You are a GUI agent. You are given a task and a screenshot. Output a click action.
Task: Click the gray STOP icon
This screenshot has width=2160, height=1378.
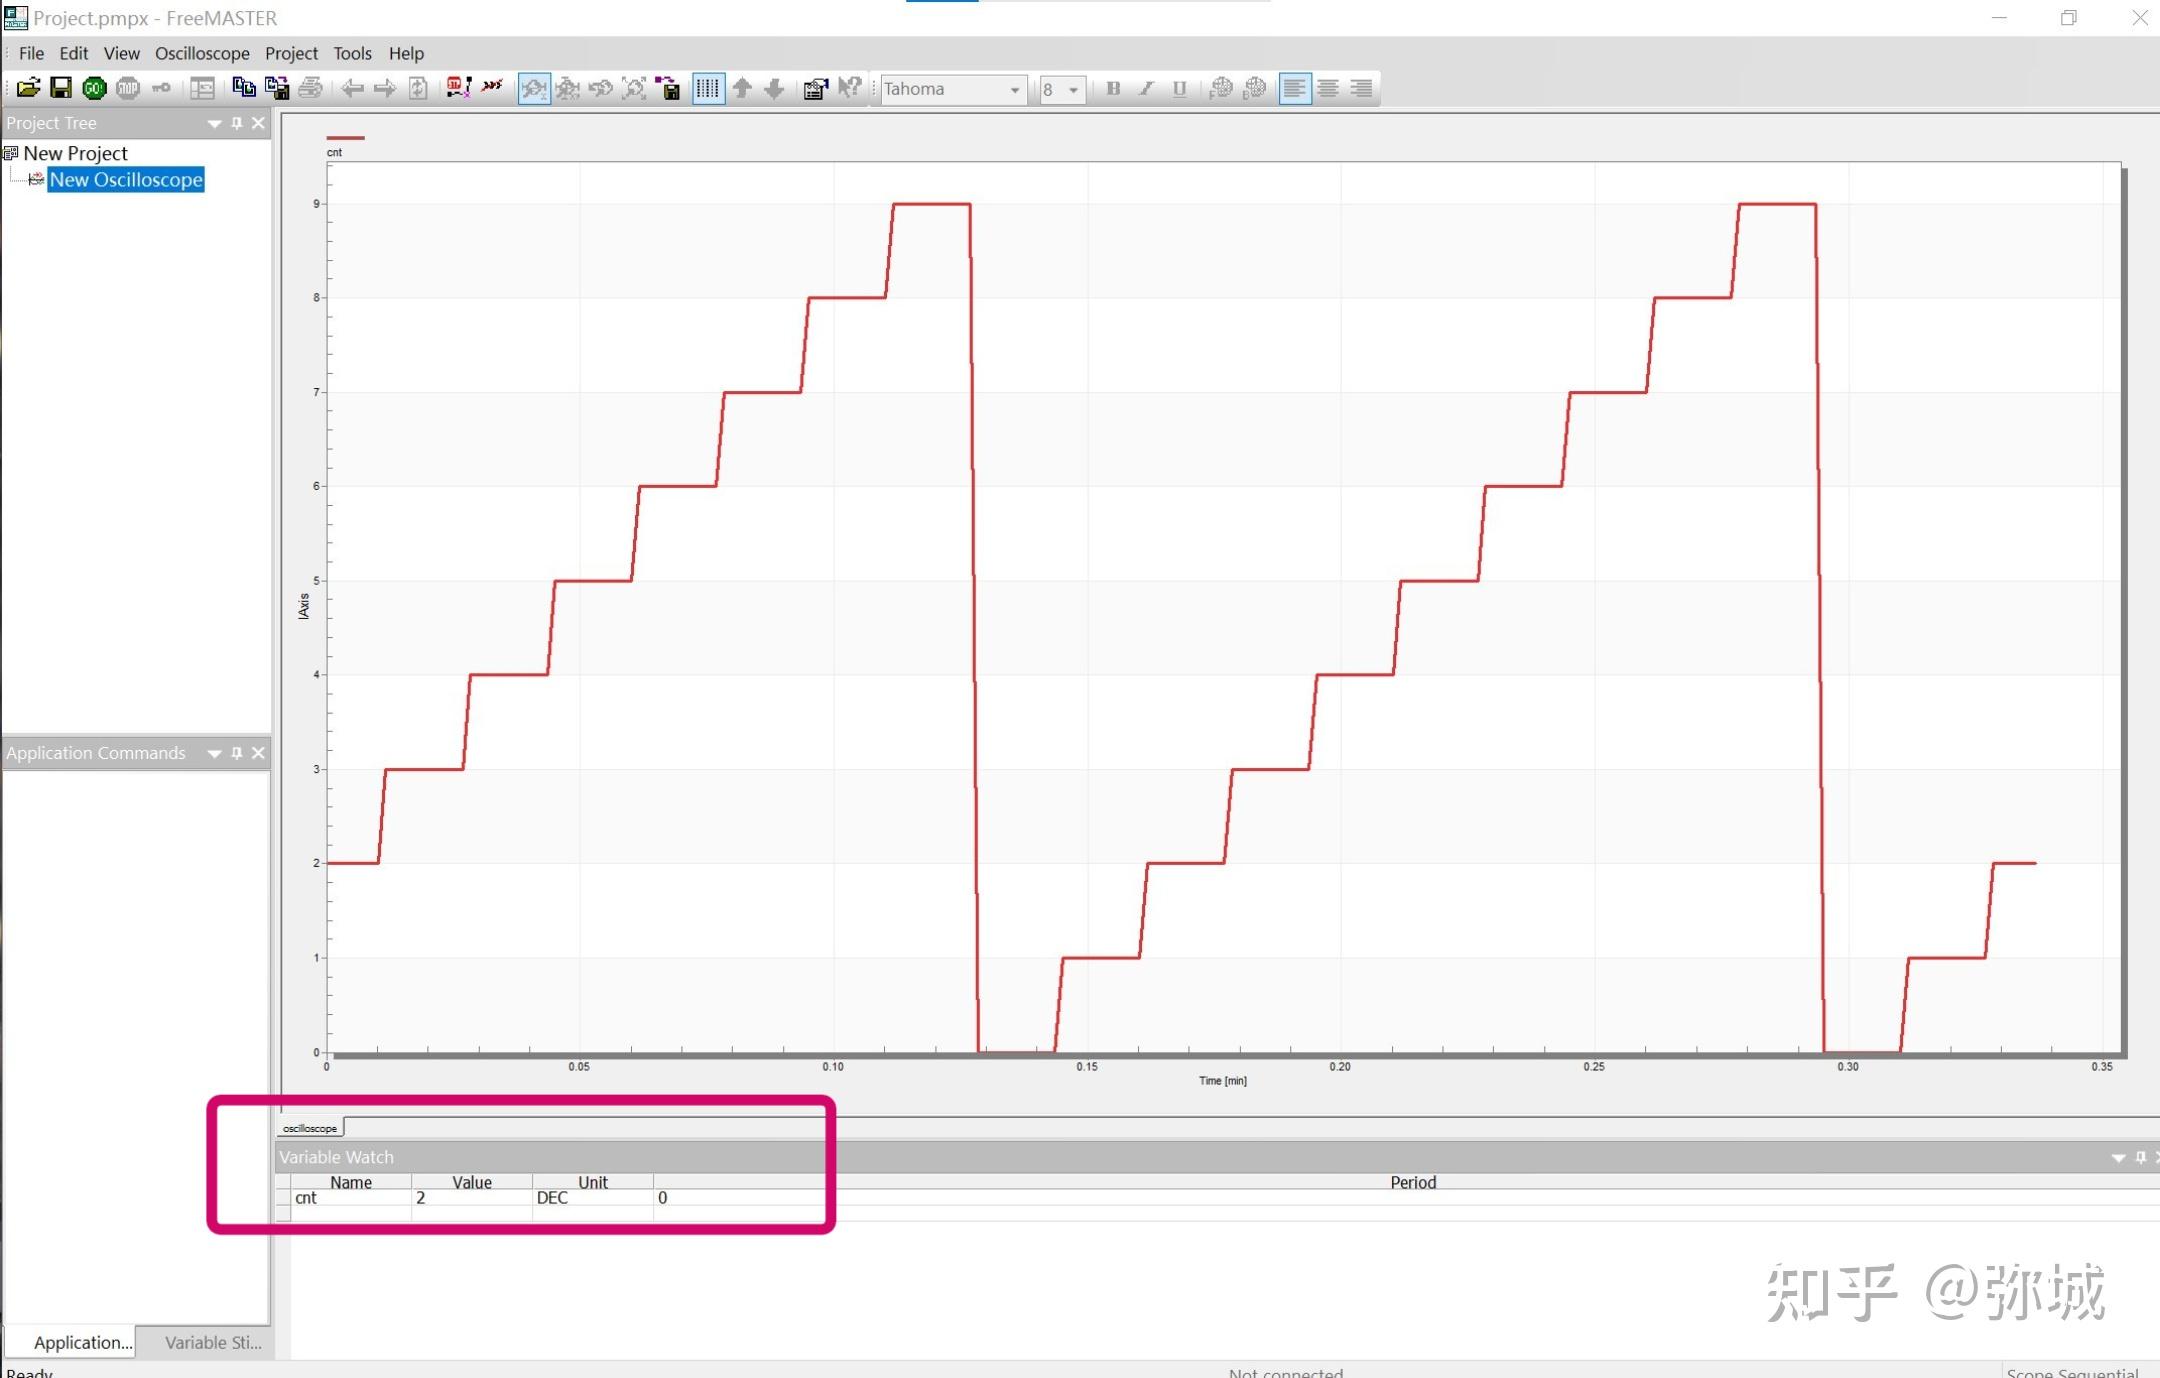(127, 89)
